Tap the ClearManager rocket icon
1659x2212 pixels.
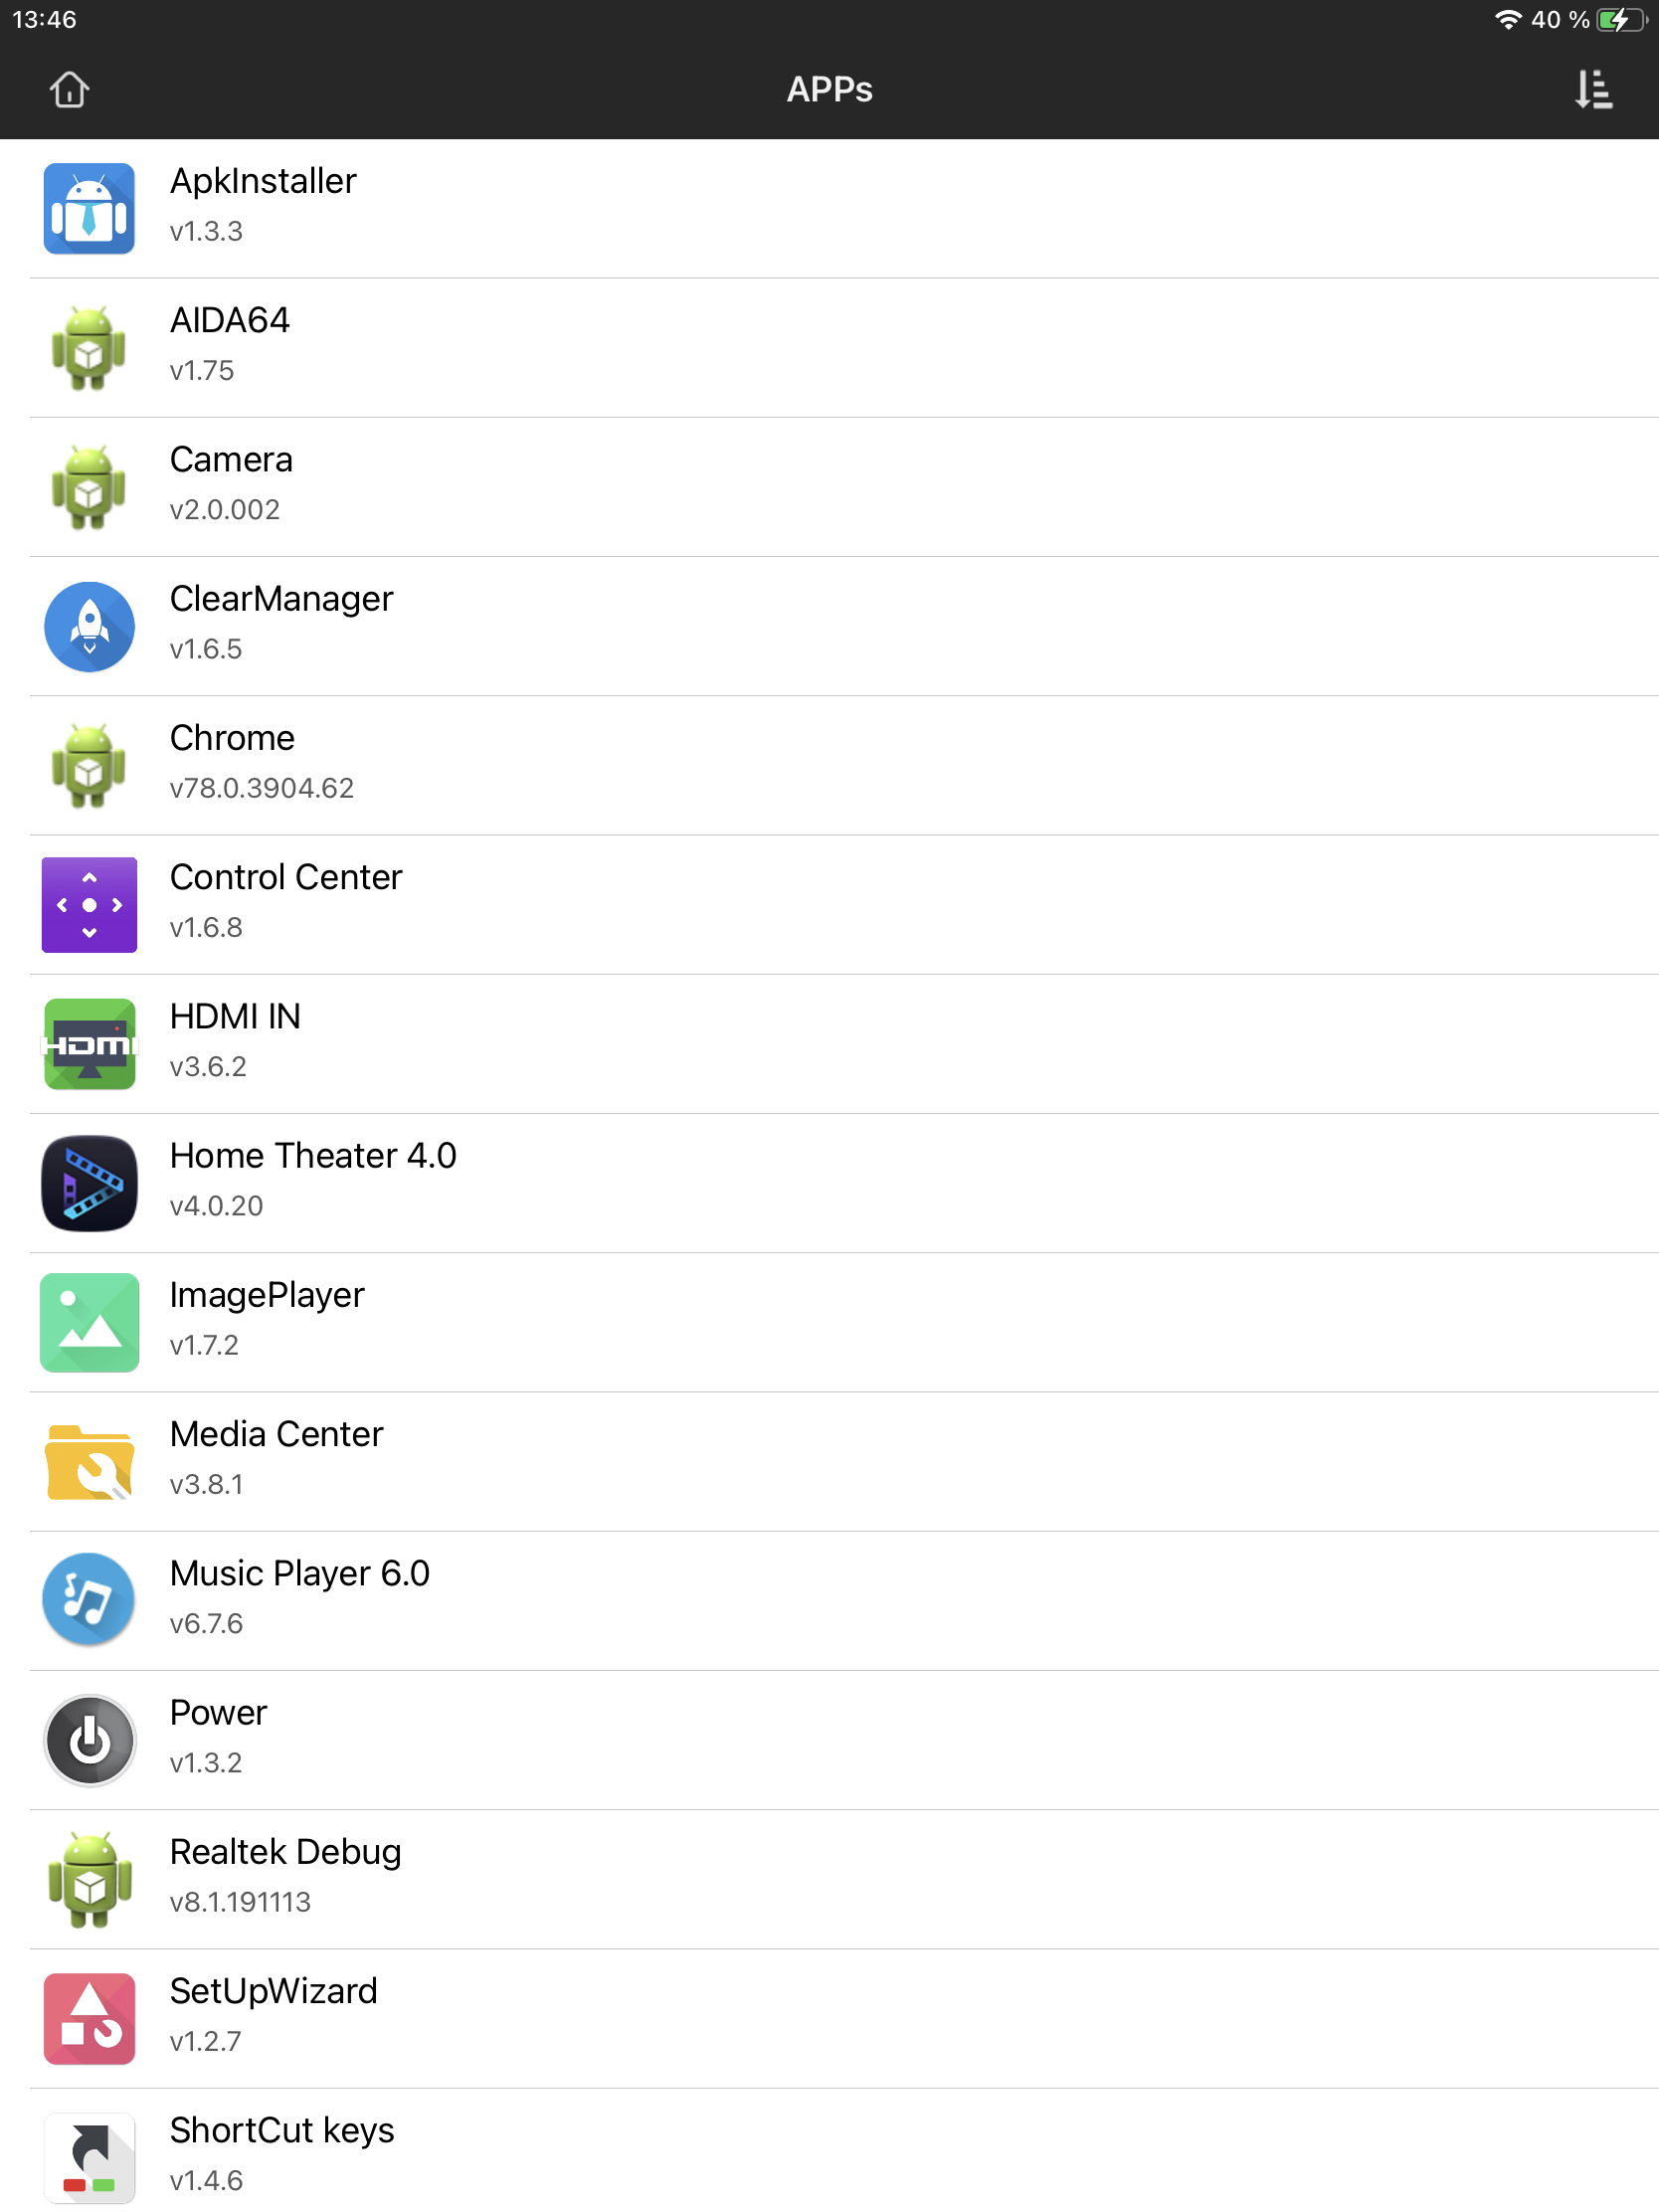pyautogui.click(x=89, y=626)
